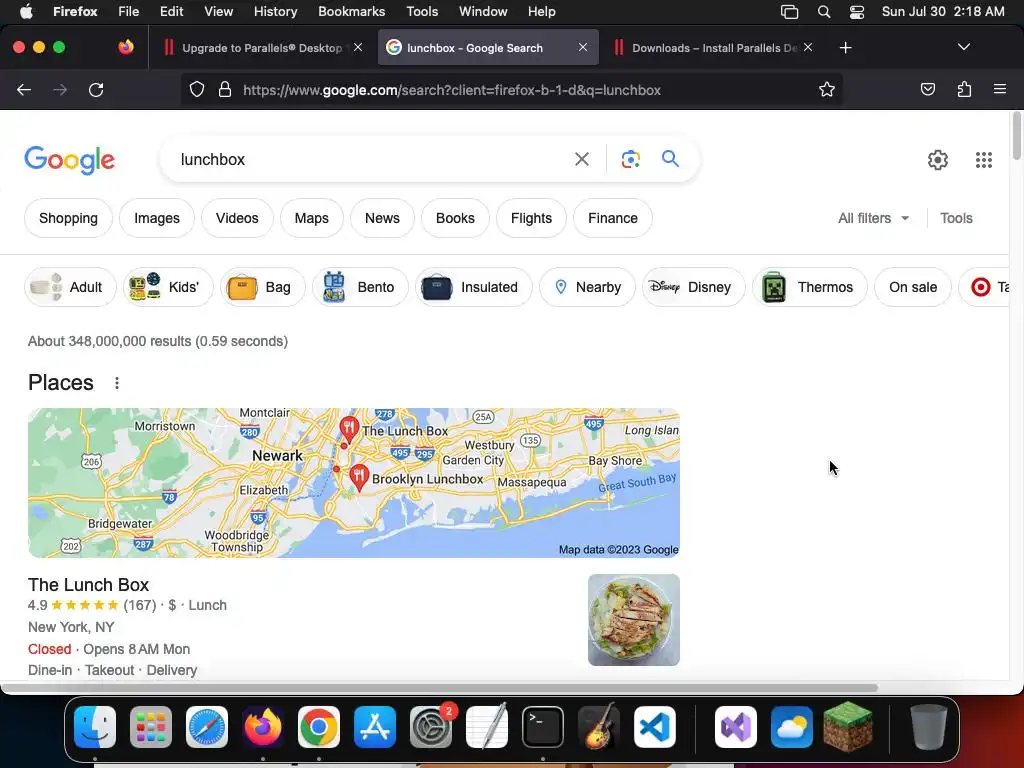The height and width of the screenshot is (768, 1024).
Task: Open Spotlight search in menu bar
Action: tap(824, 11)
